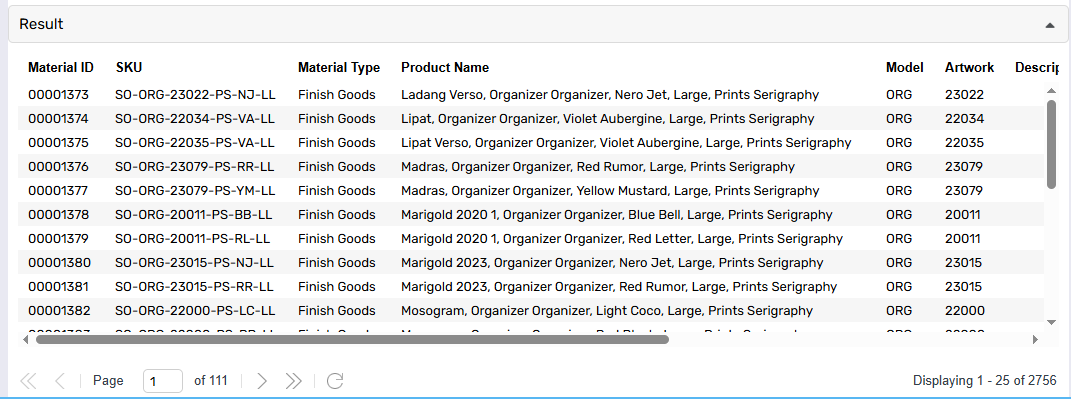The image size is (1071, 399).
Task: Click the Artwork column header
Action: [969, 68]
